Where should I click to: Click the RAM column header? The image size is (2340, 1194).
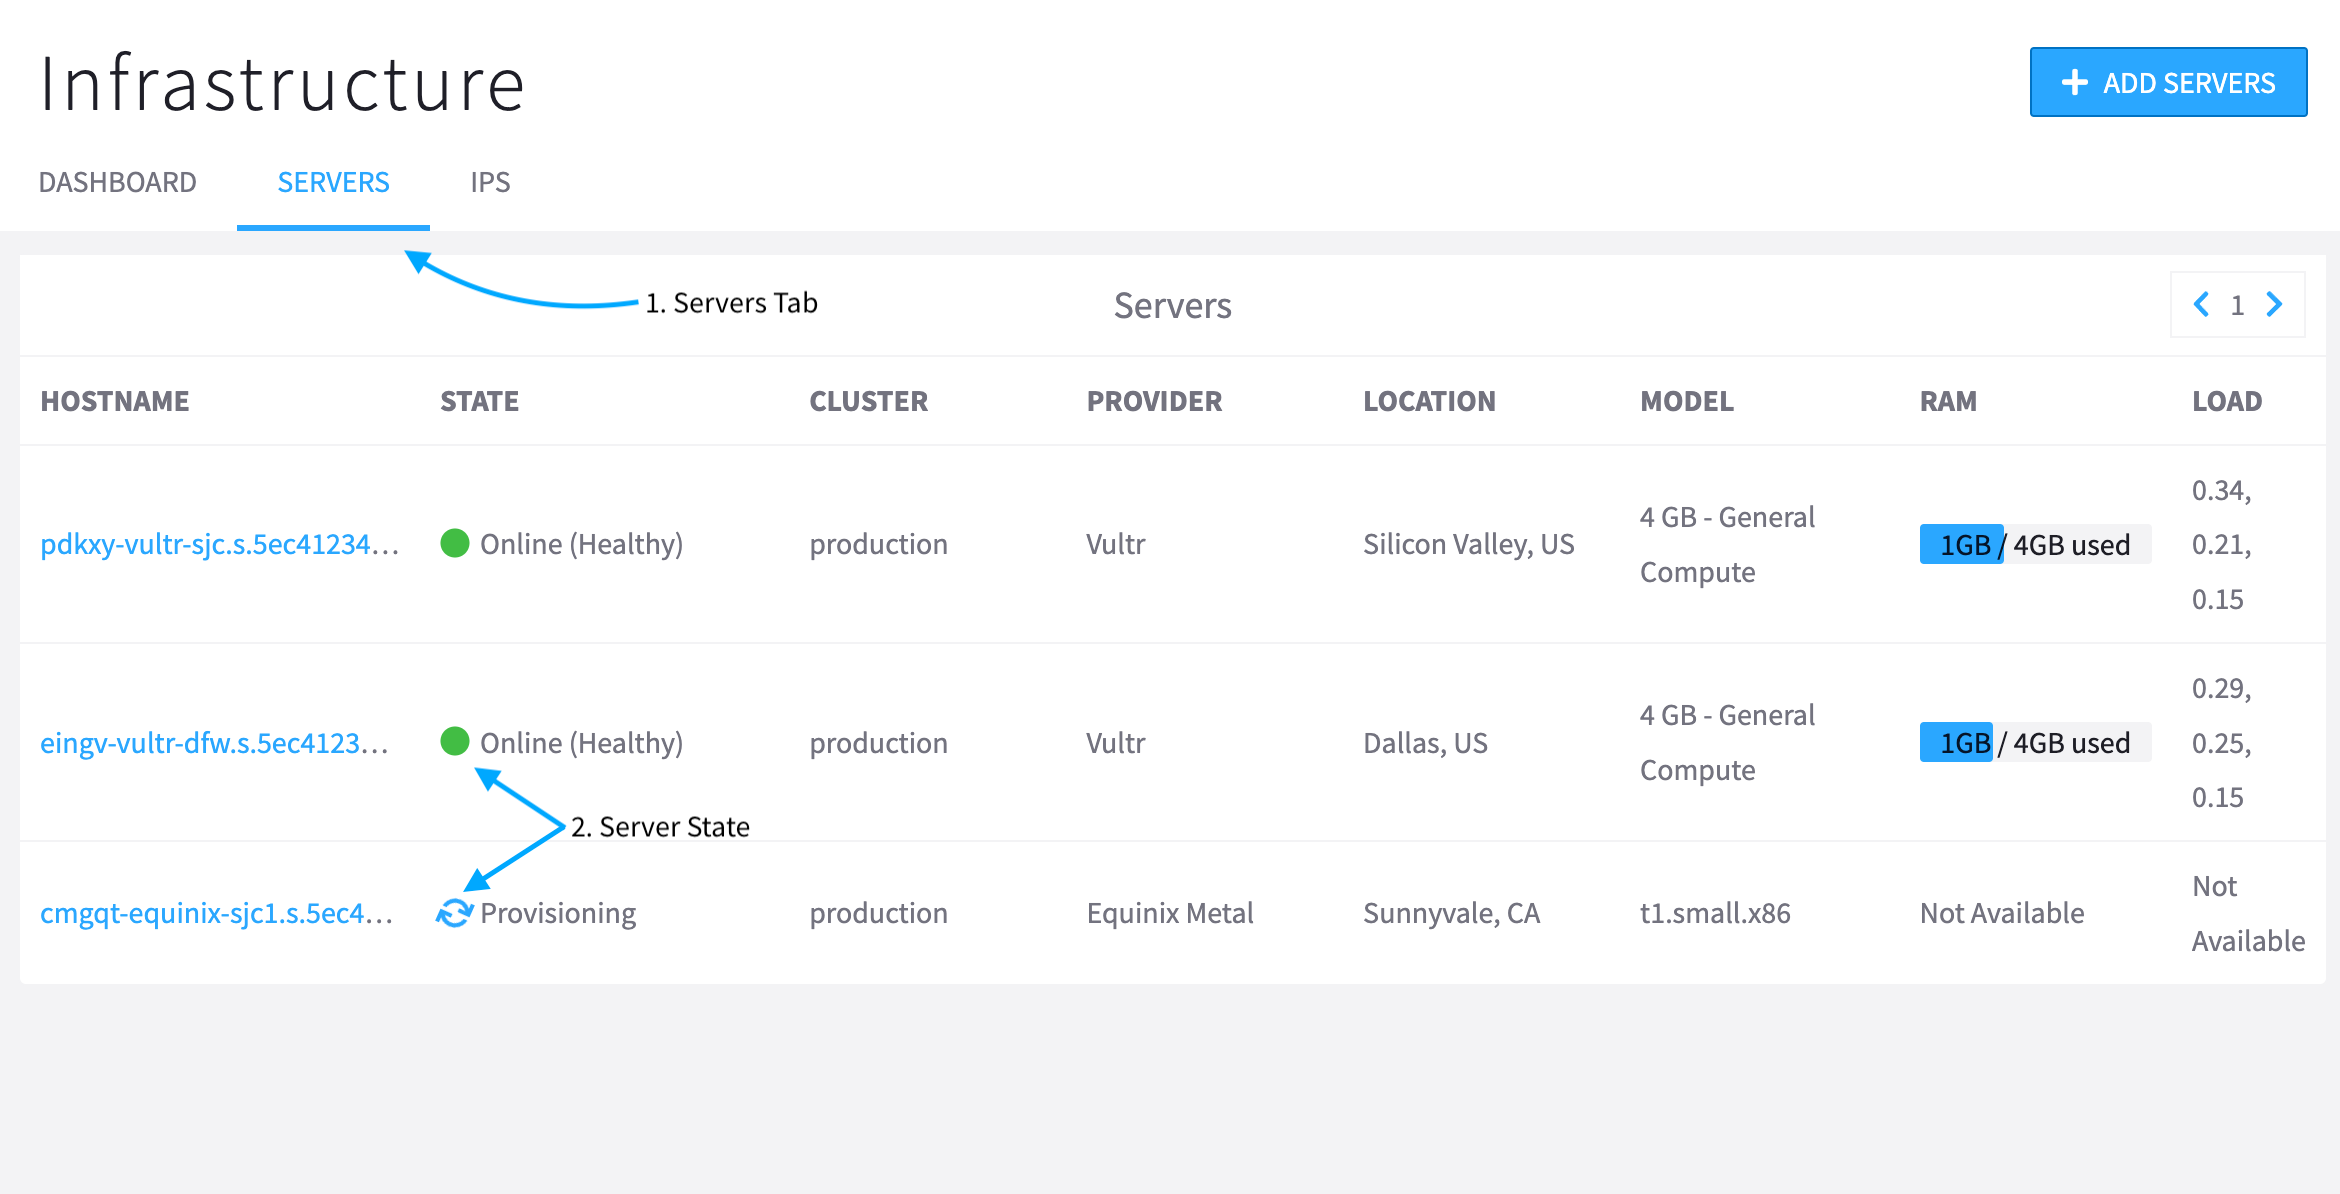coord(1948,401)
